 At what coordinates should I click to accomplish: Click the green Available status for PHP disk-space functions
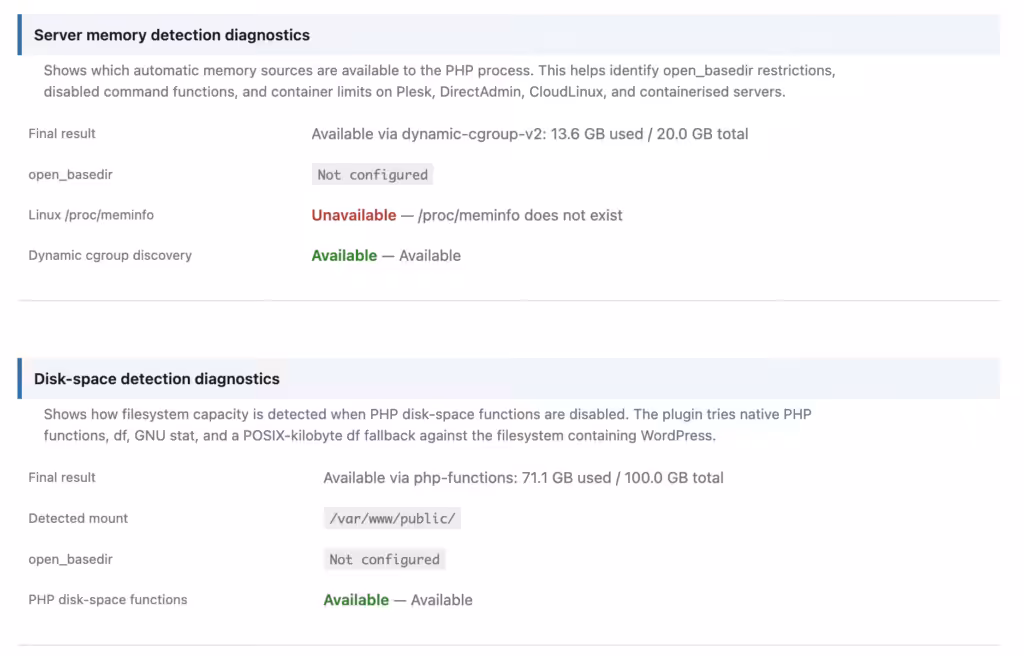point(356,600)
